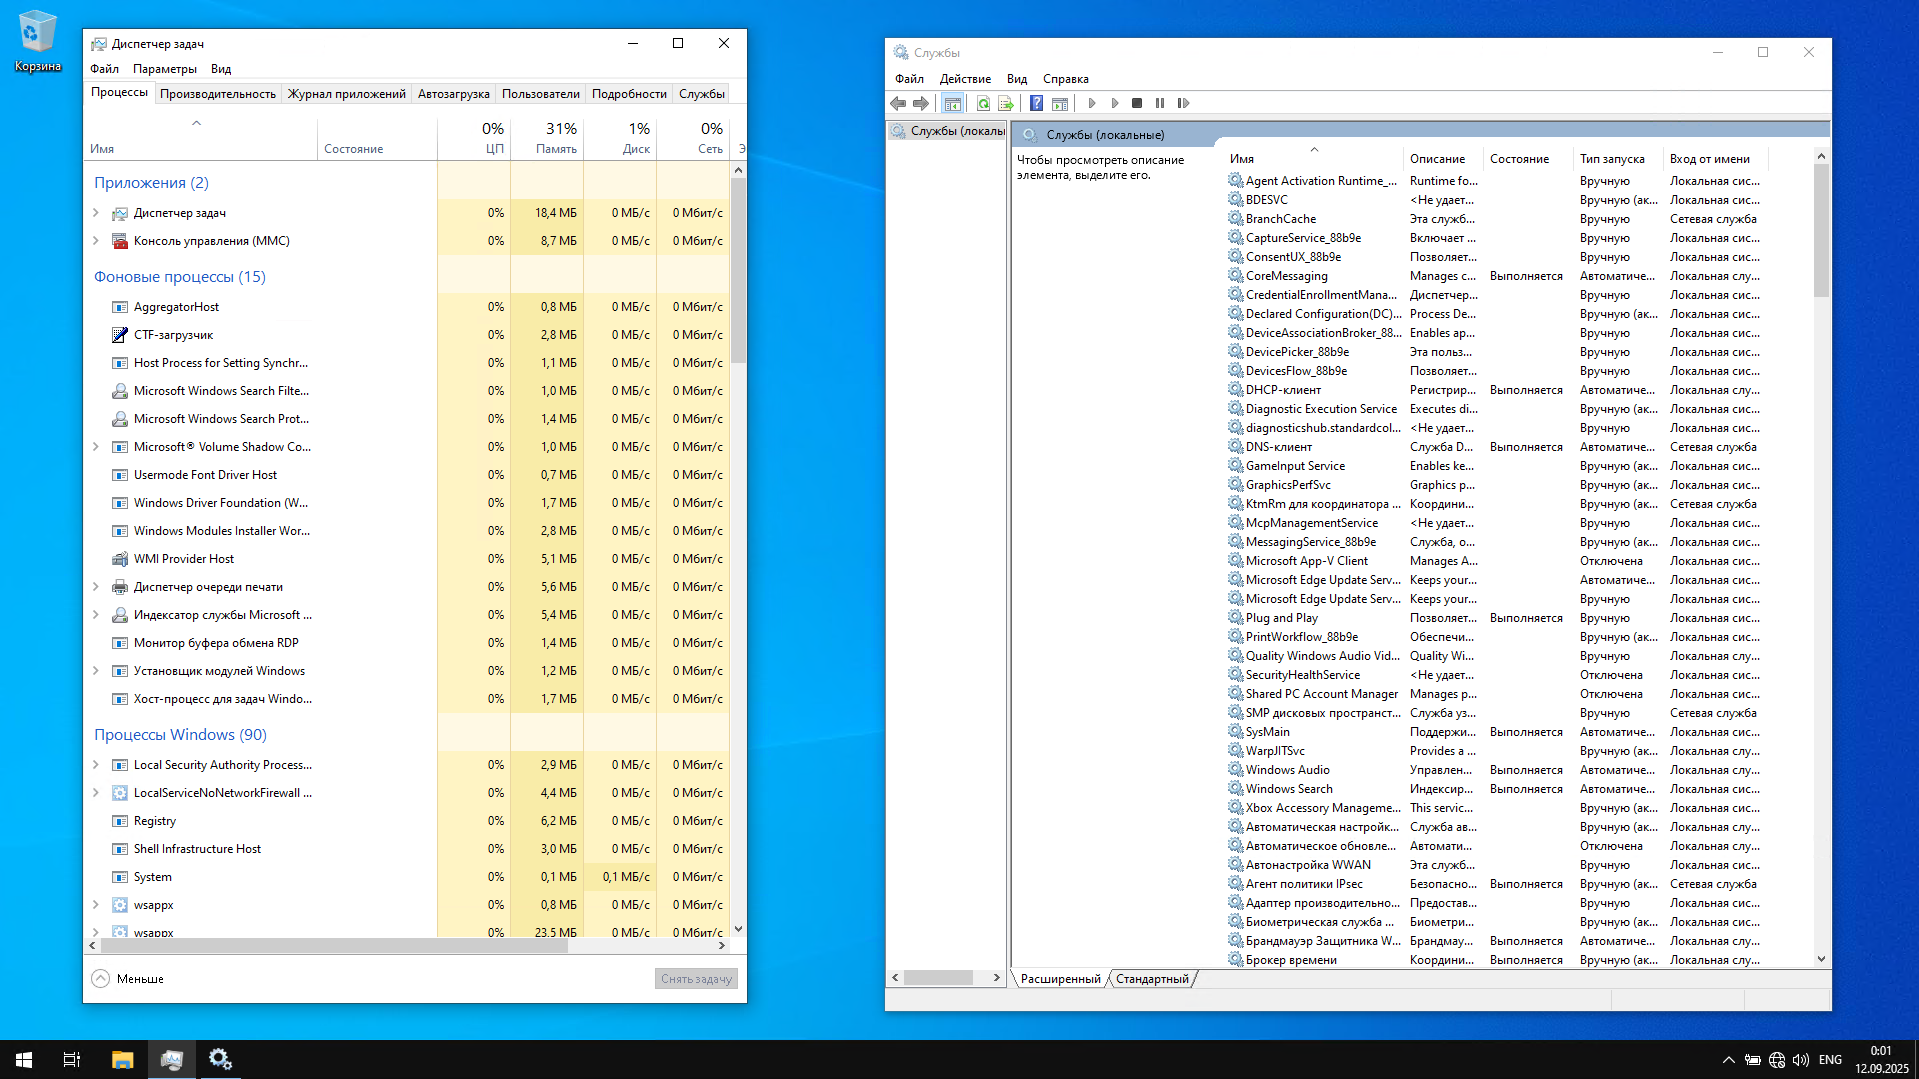The width and height of the screenshot is (1919, 1079).
Task: Open the Службы tab in Task Manager
Action: point(702,94)
